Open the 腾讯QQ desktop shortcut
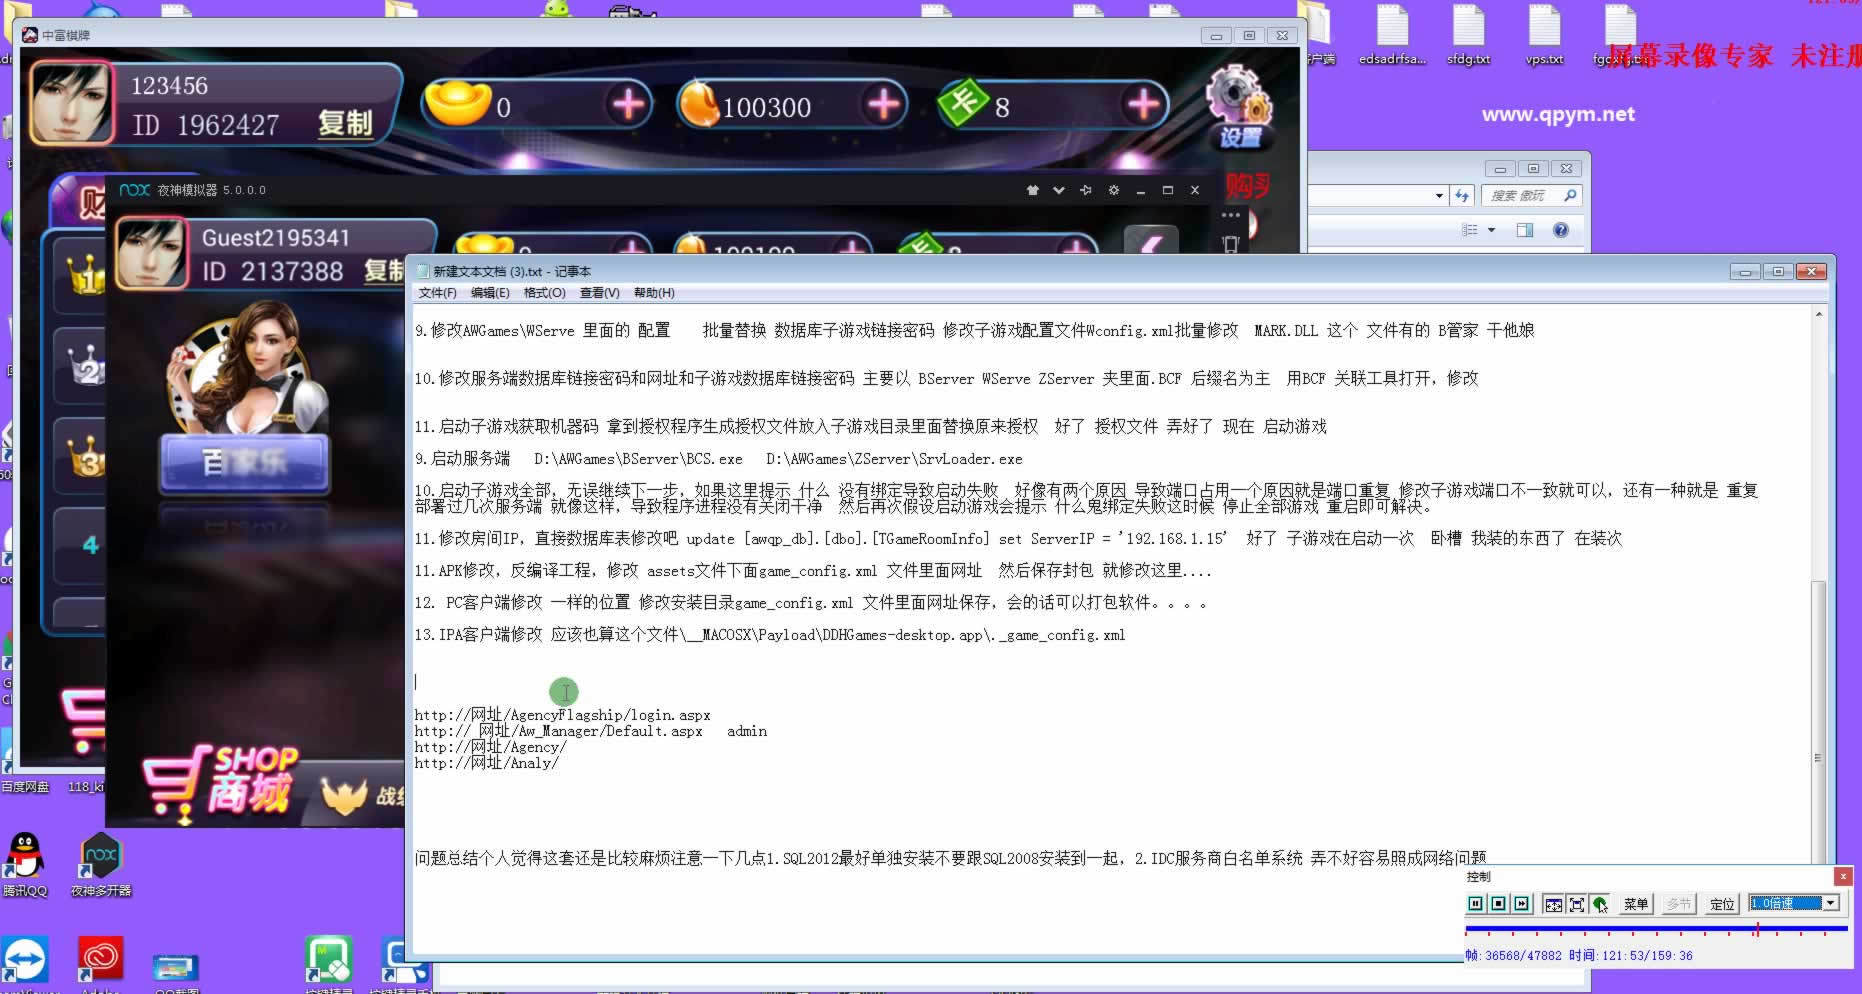 pos(24,865)
